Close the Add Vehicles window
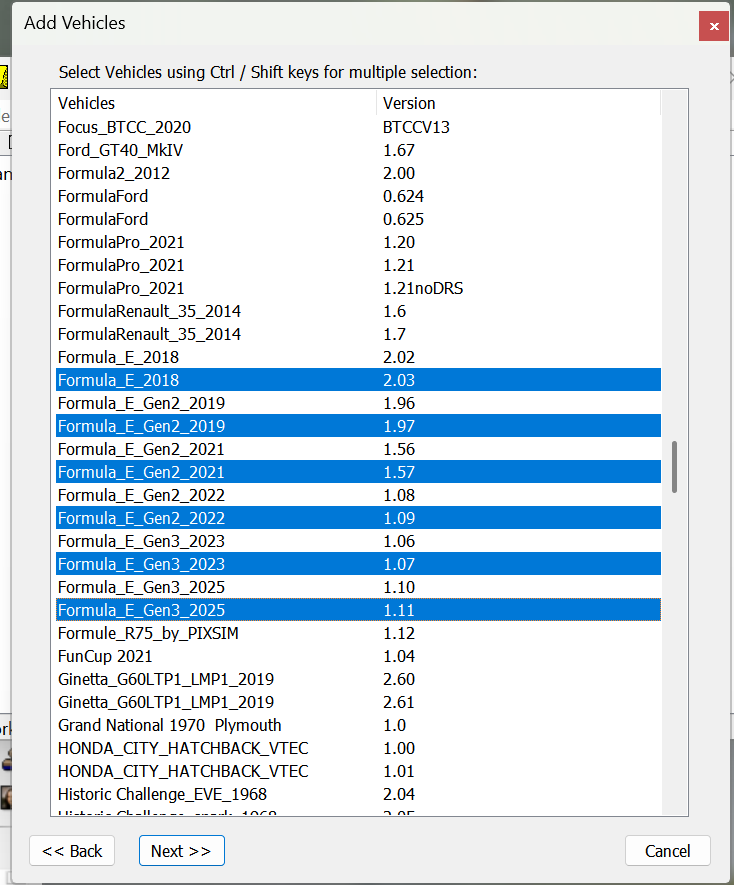This screenshot has height=885, width=734. [x=714, y=26]
